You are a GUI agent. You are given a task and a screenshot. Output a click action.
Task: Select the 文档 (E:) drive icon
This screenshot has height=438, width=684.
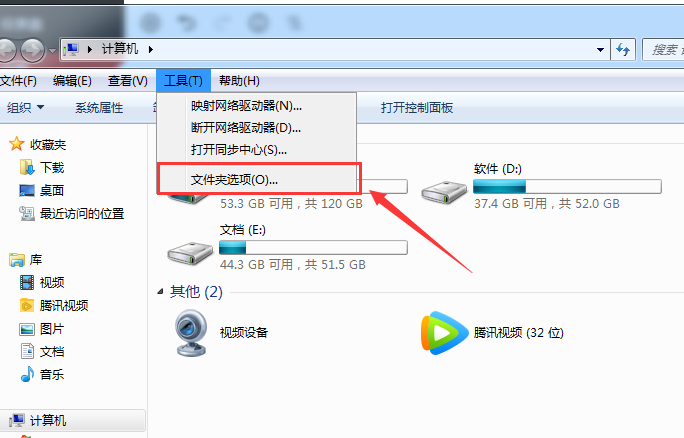tap(190, 253)
